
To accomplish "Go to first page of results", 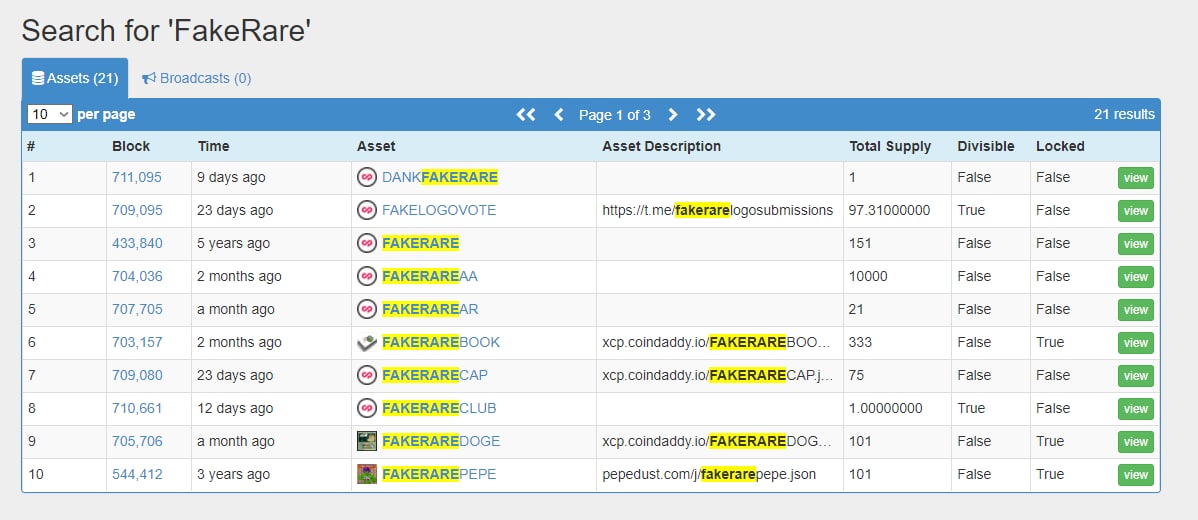I will point(526,115).
